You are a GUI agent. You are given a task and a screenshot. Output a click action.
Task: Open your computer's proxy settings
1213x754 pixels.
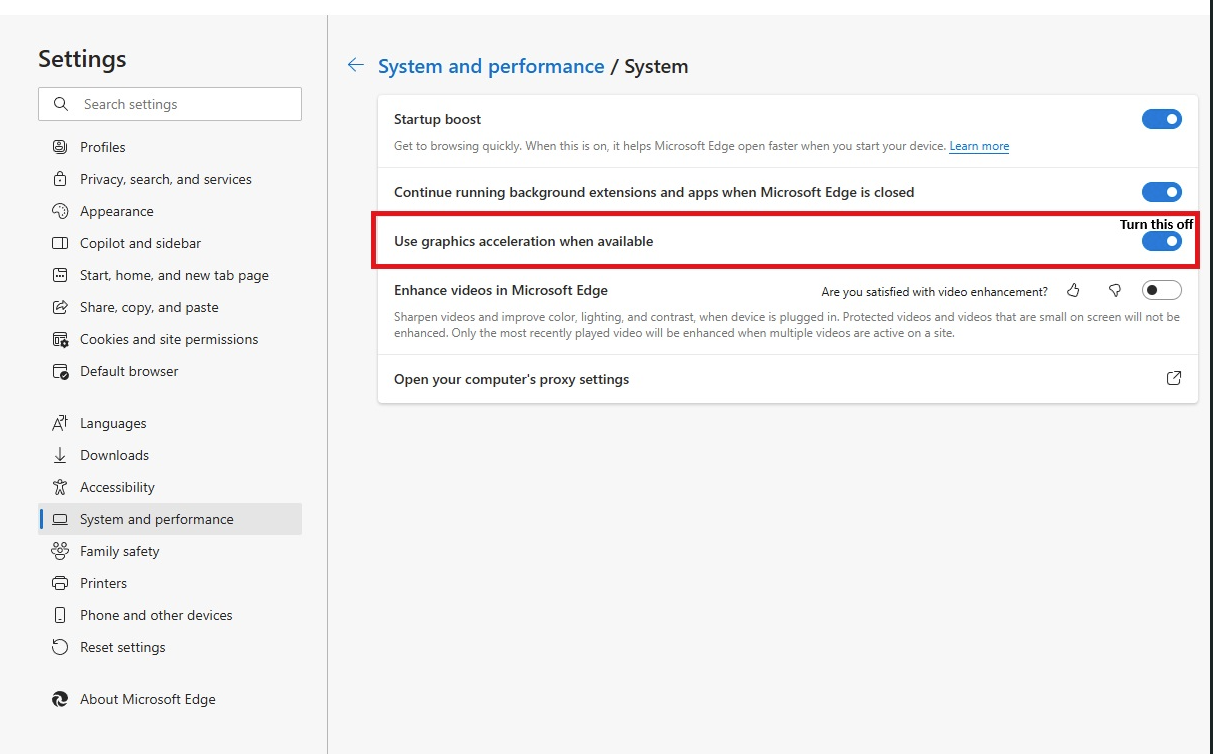(511, 379)
